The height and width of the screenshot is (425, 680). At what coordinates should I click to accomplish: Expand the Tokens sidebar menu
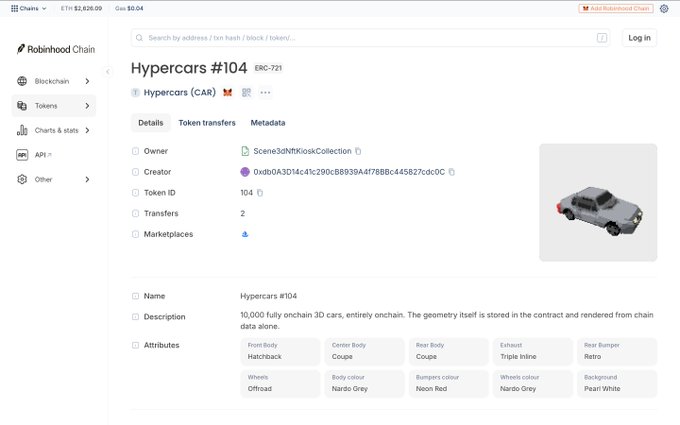(54, 106)
